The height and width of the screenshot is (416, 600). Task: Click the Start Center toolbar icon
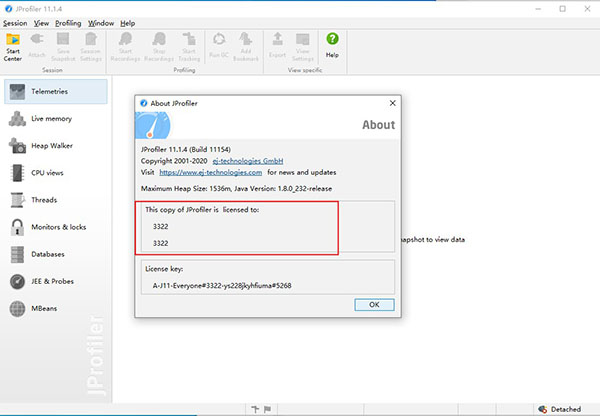tap(14, 44)
